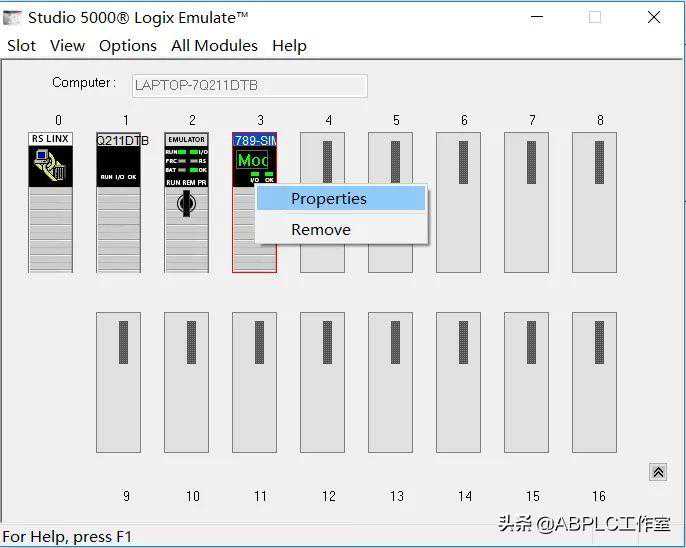686x548 pixels.
Task: Click the Computer name field
Action: pyautogui.click(x=249, y=86)
